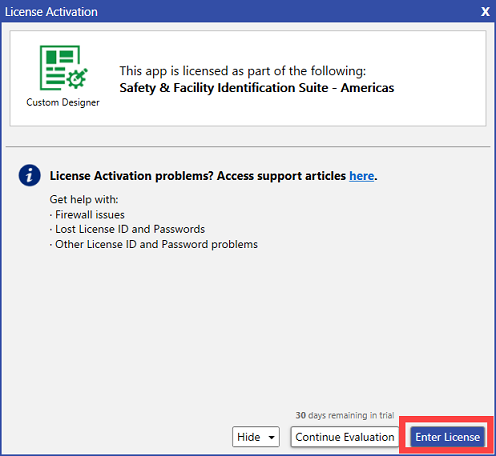496x456 pixels.
Task: Click the Custom Designer app icon
Action: coord(63,68)
